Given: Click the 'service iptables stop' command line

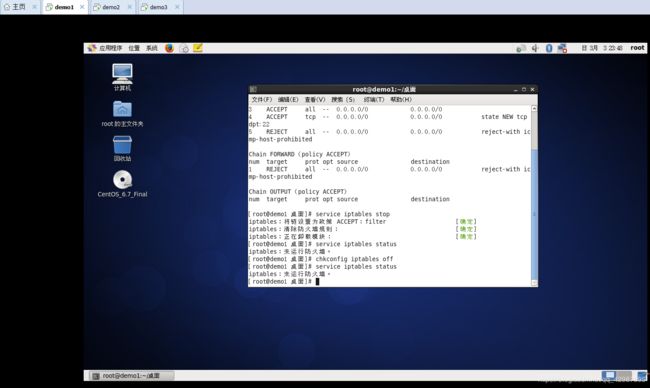Looking at the screenshot, I should click(x=319, y=214).
